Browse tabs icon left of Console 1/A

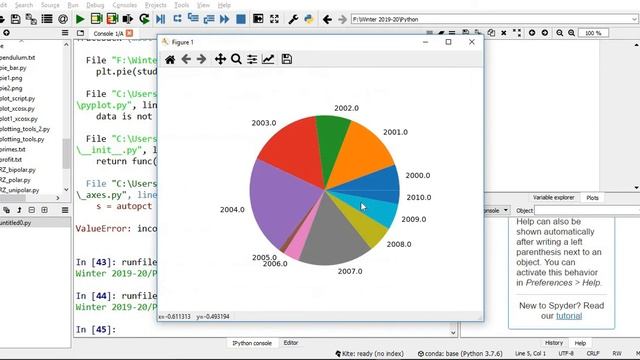80,33
